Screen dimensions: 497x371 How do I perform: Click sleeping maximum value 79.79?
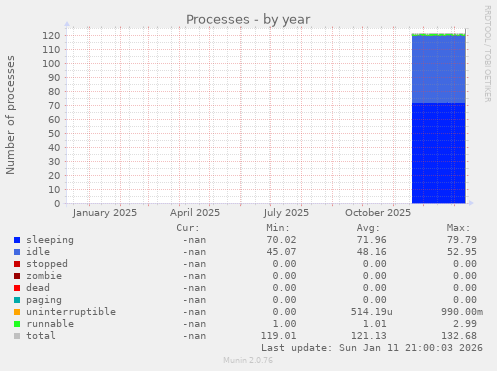click(462, 240)
